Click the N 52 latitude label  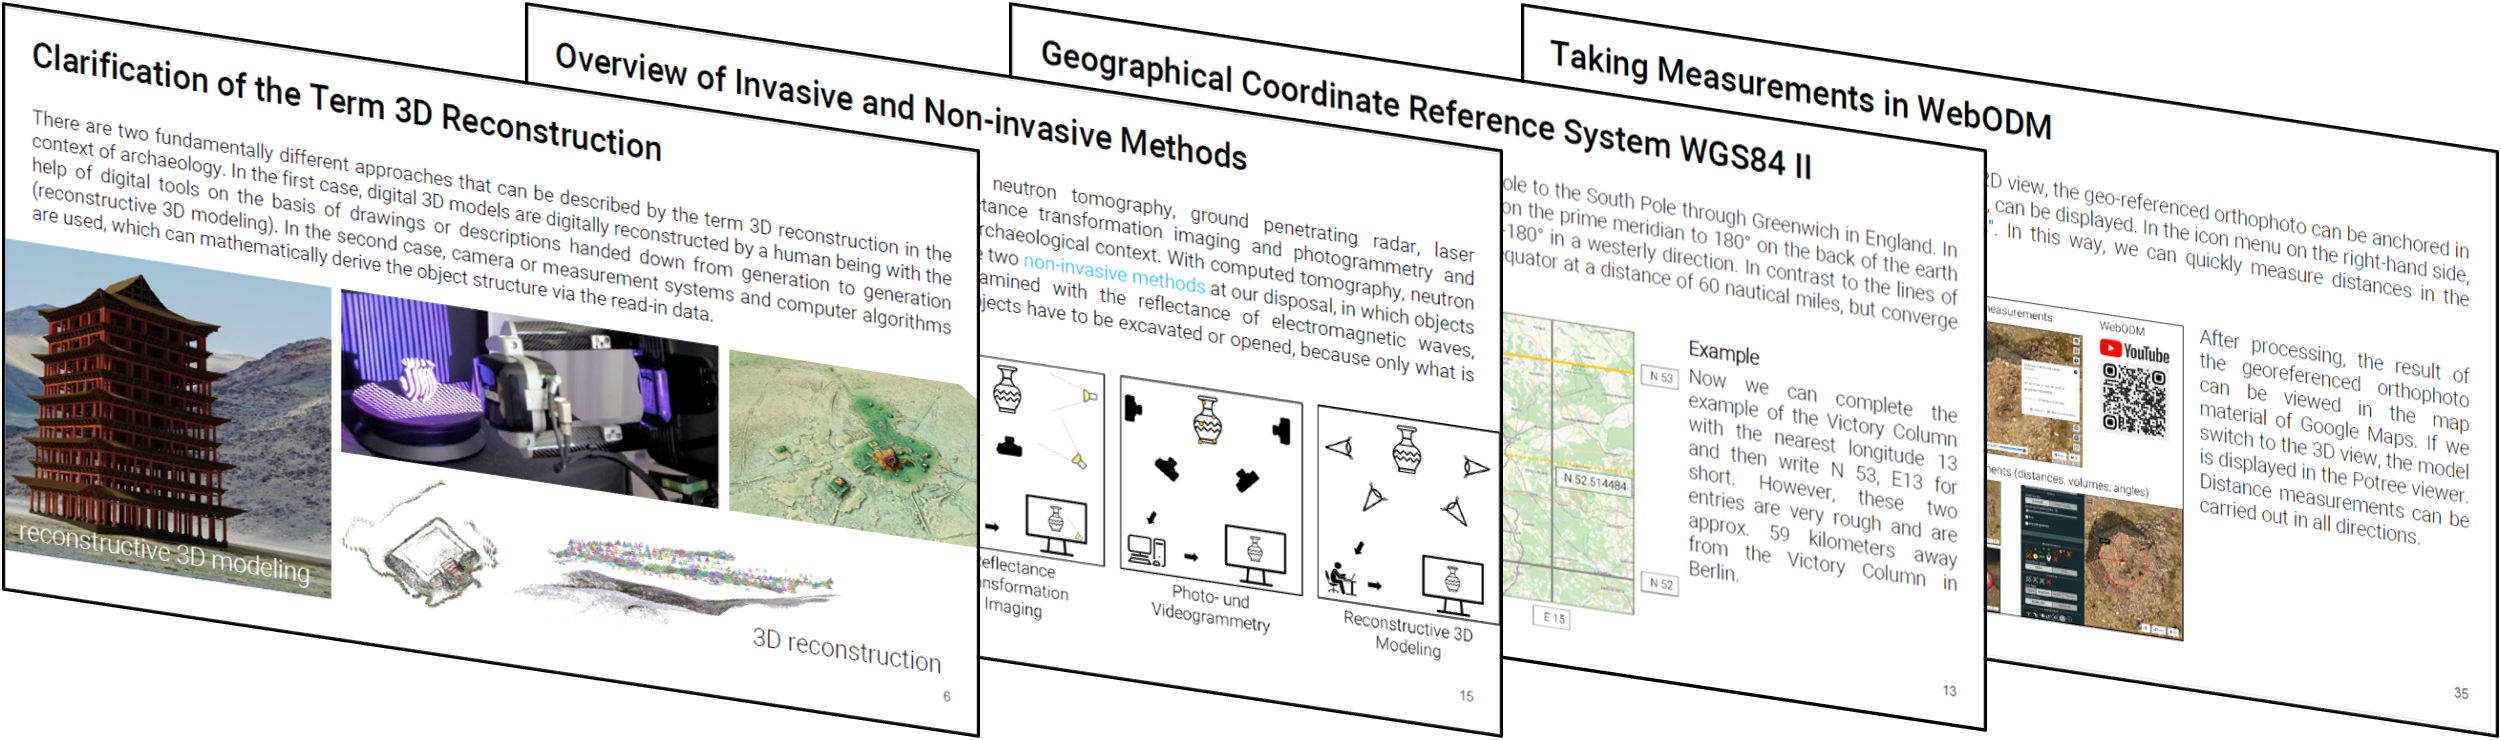pos(1660,583)
